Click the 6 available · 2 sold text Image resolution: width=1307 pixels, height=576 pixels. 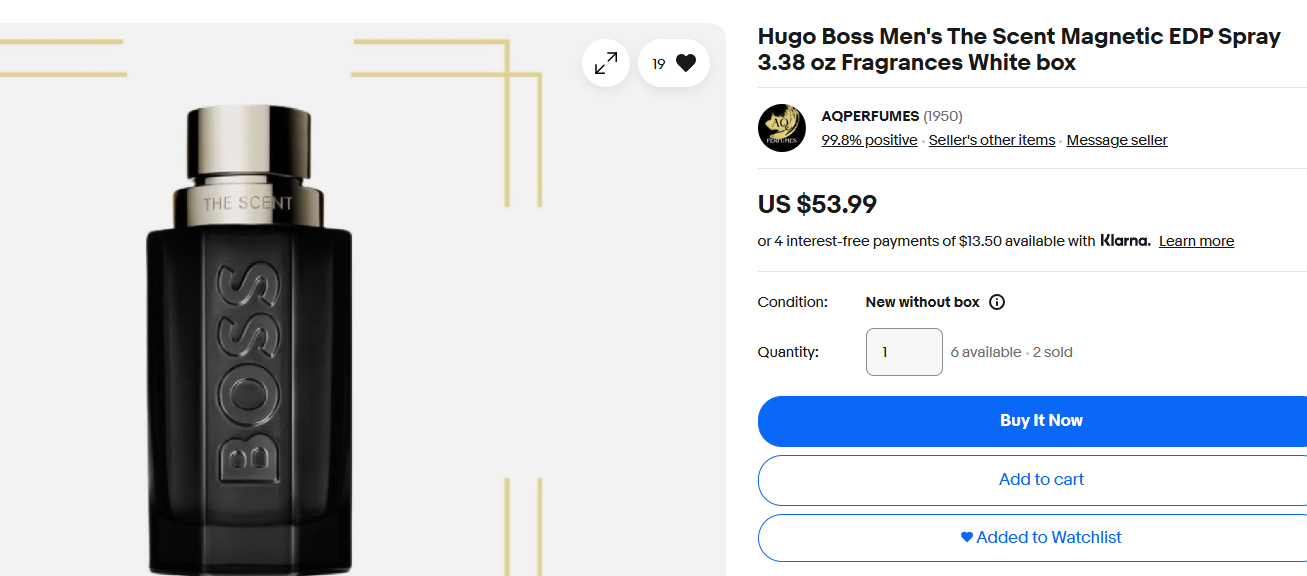coord(1011,352)
